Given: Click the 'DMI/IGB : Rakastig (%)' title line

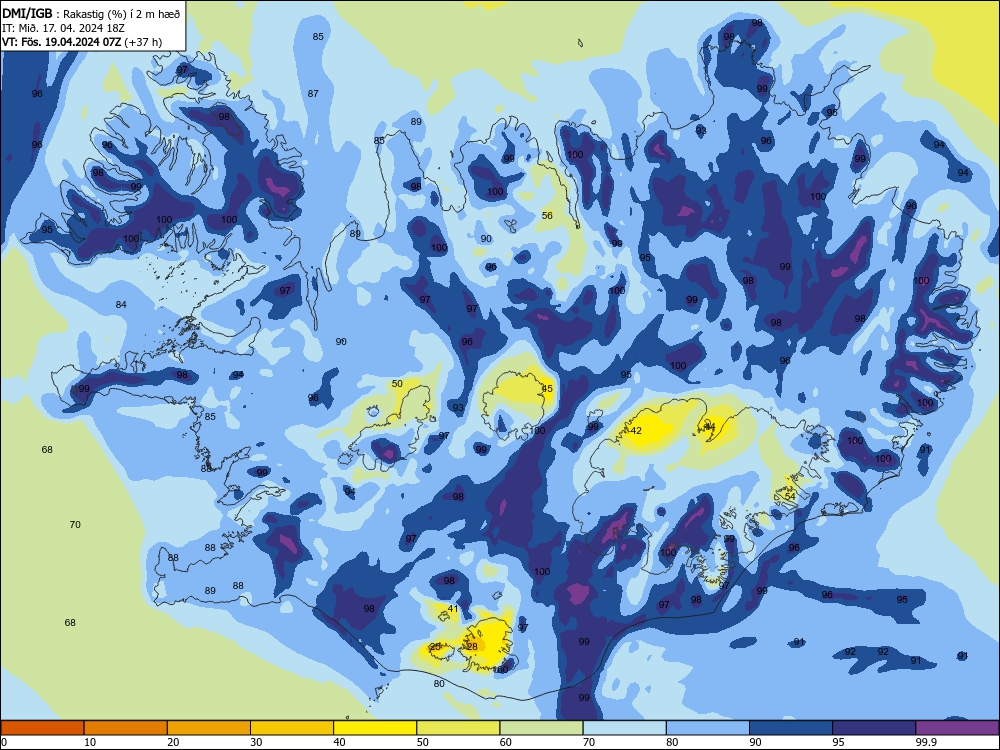Looking at the screenshot, I should (x=92, y=13).
